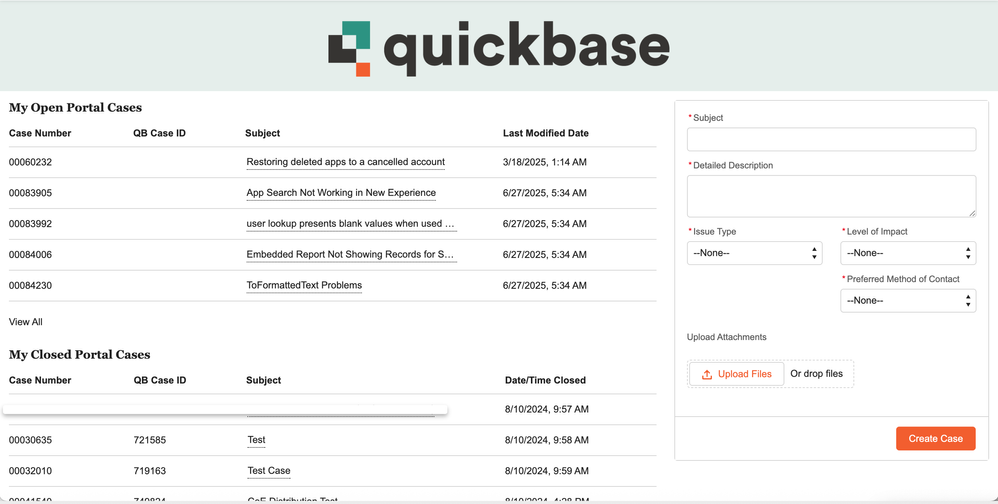Click Case Number header in open cases table
The width and height of the screenshot is (998, 504).
40,133
